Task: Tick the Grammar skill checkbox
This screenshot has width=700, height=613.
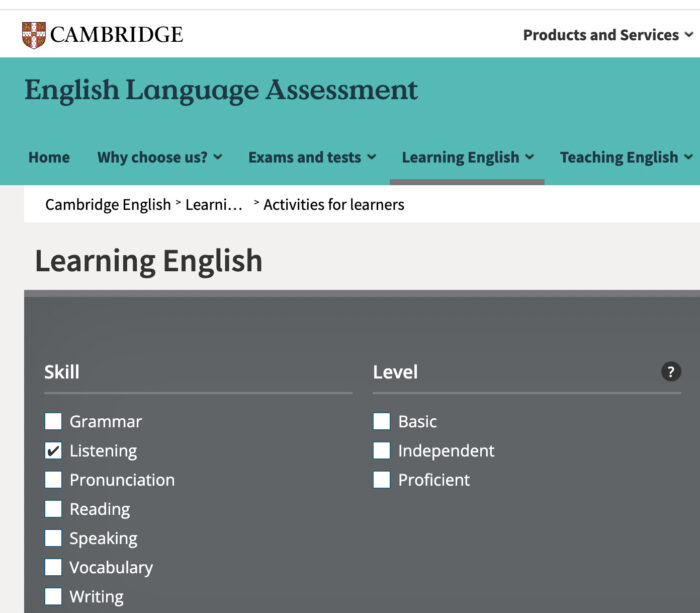Action: [x=53, y=421]
